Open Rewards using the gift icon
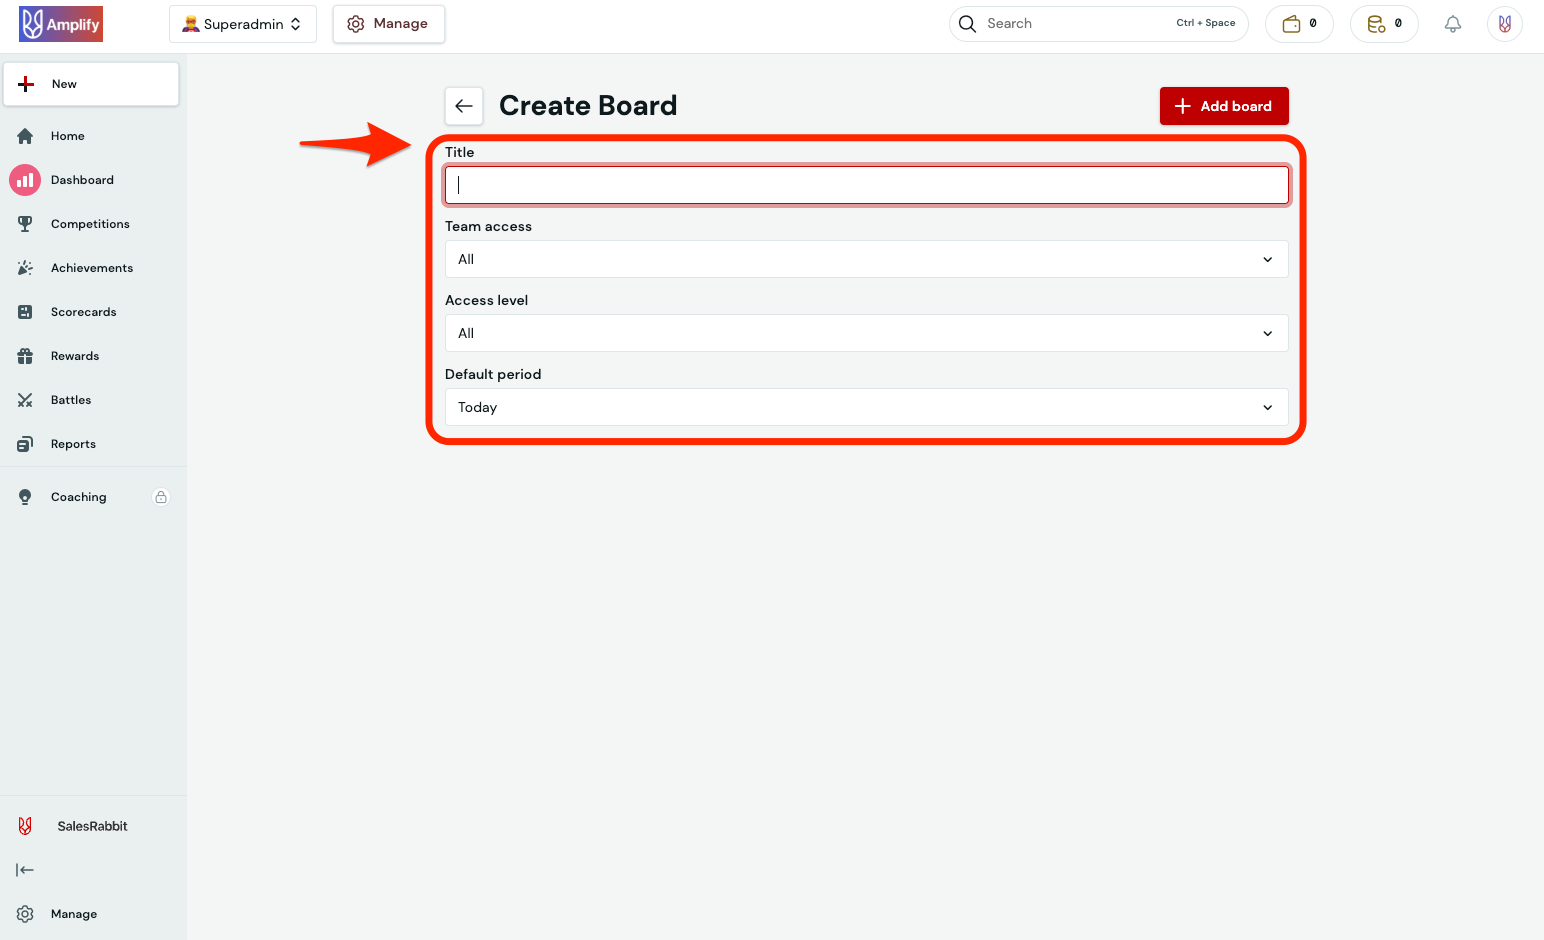 pos(25,355)
